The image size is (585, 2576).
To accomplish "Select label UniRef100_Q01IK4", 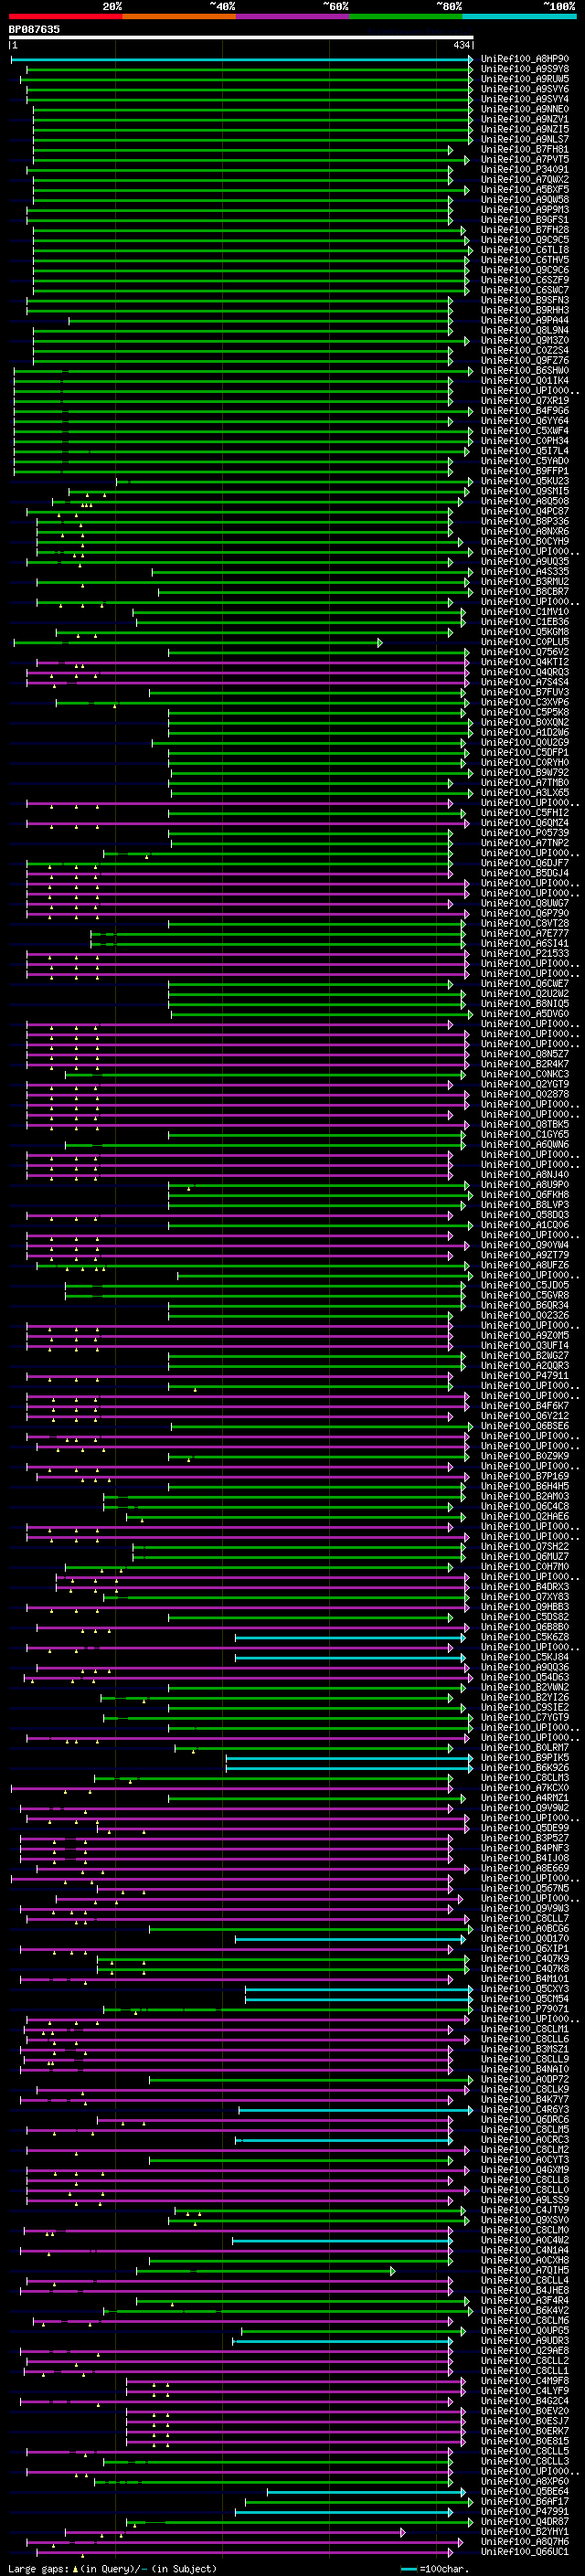I will point(525,381).
